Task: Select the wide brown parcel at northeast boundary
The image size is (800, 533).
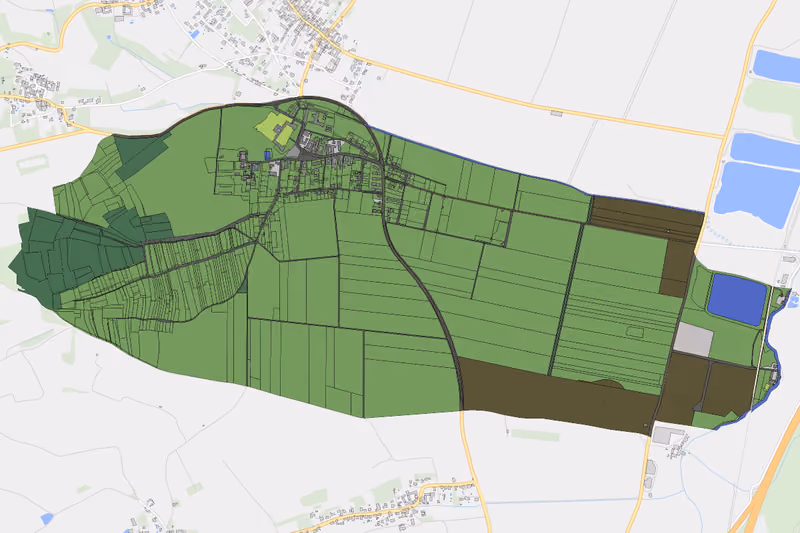Action: click(646, 218)
